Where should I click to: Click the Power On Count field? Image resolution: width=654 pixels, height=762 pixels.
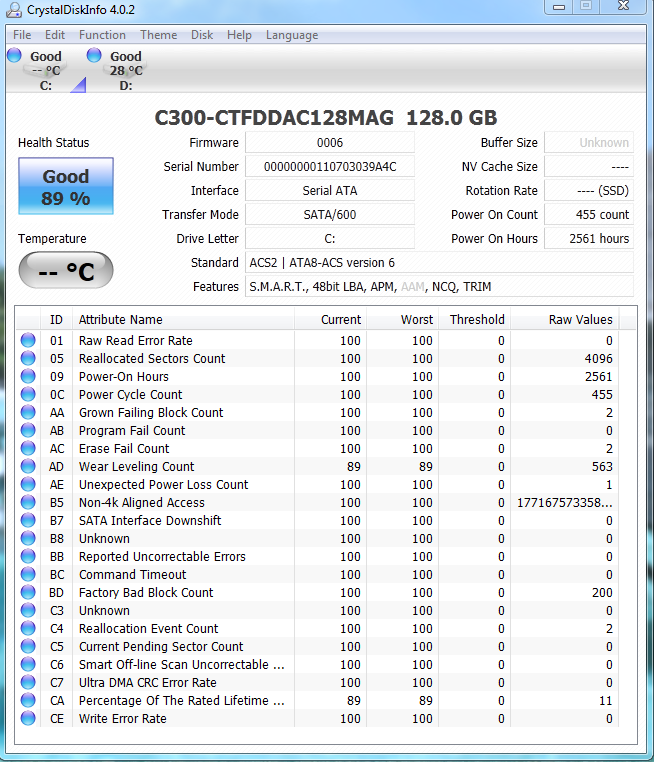(x=589, y=214)
